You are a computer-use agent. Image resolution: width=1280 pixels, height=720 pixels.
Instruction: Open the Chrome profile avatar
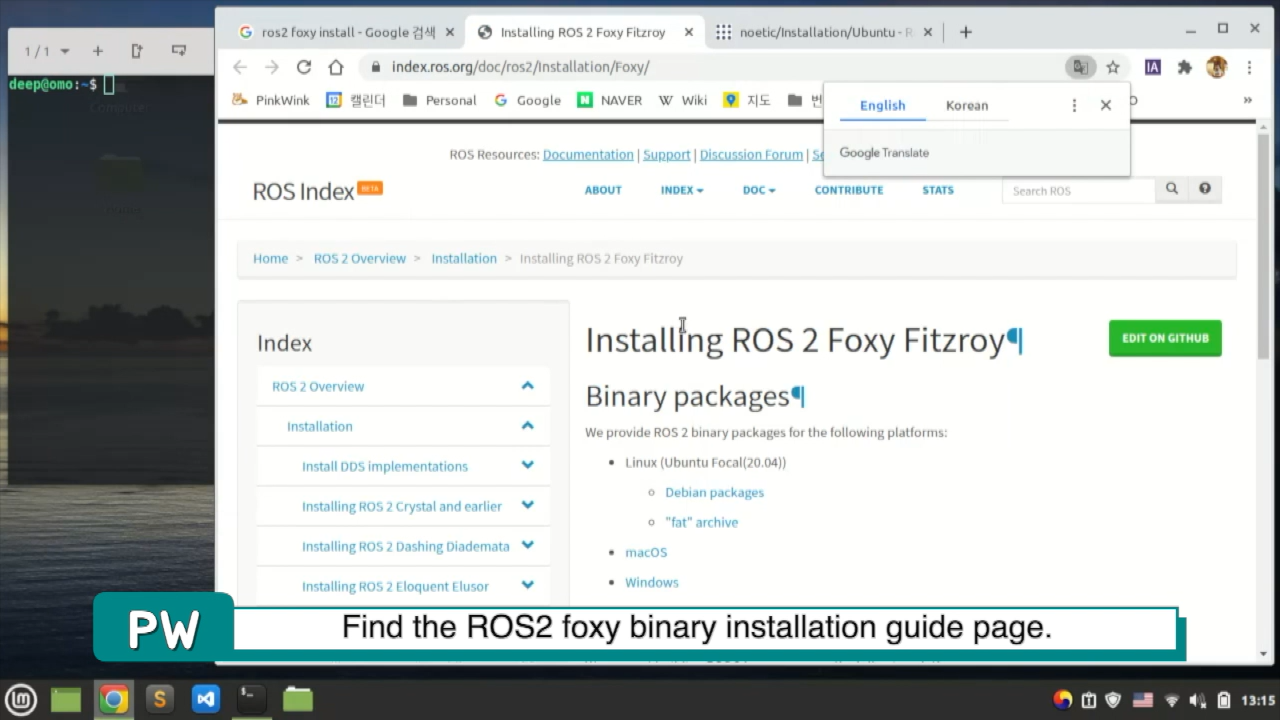pos(1217,67)
